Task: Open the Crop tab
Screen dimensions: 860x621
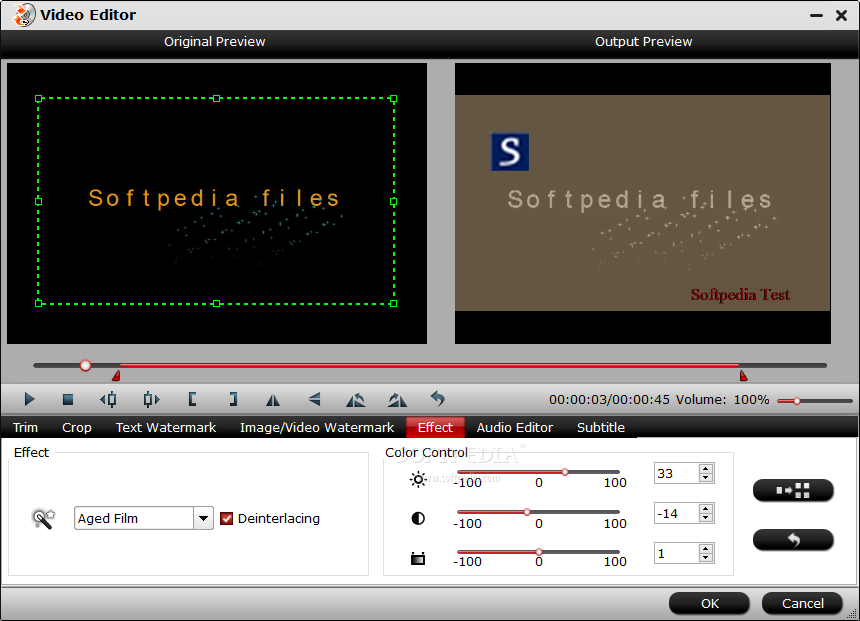Action: pyautogui.click(x=77, y=427)
